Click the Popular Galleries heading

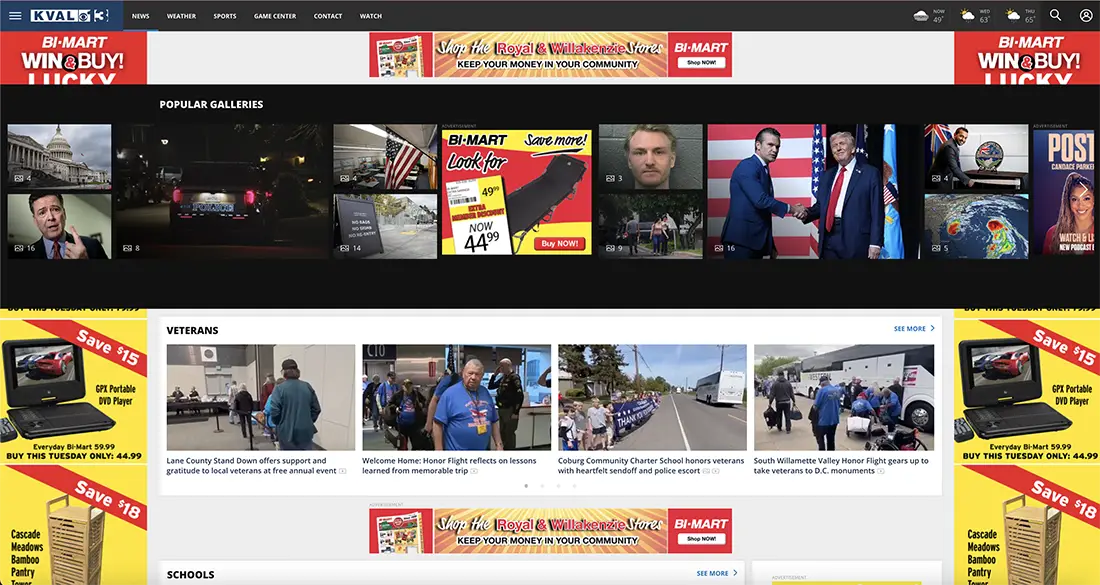point(211,105)
